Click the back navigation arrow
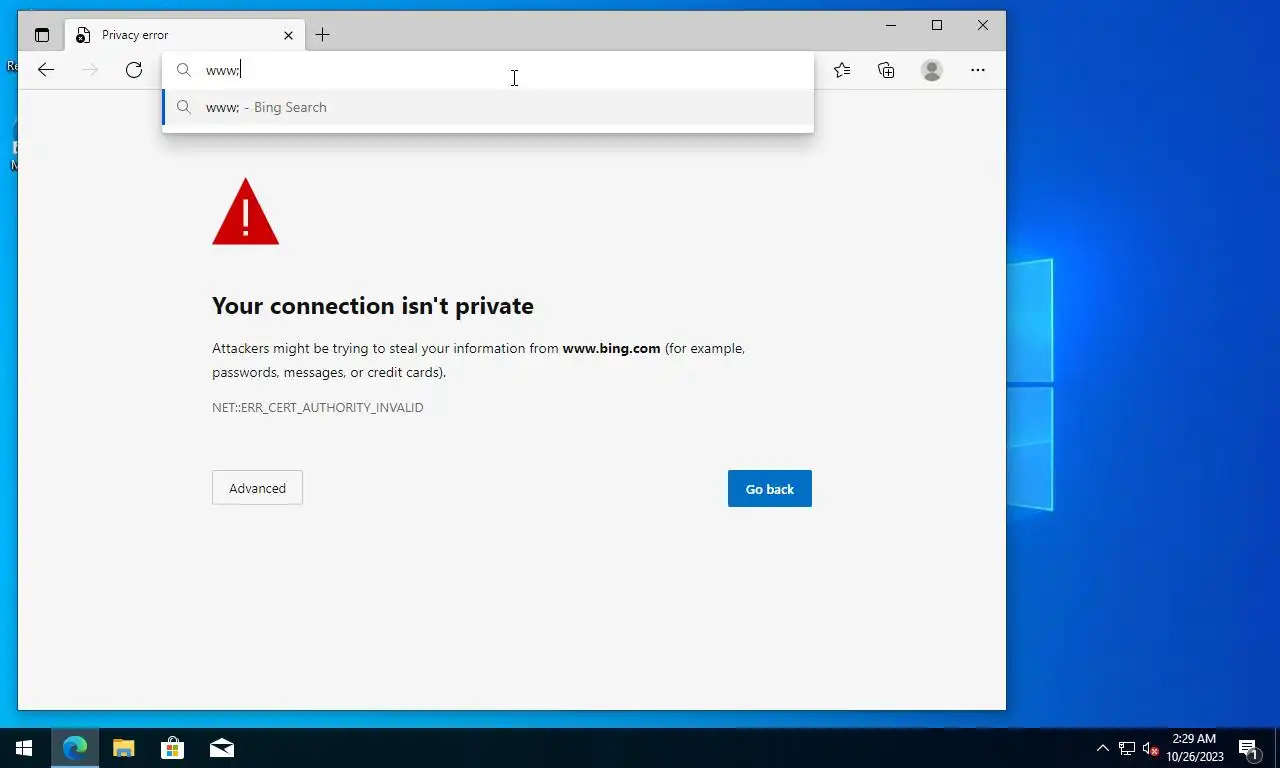 click(x=46, y=70)
